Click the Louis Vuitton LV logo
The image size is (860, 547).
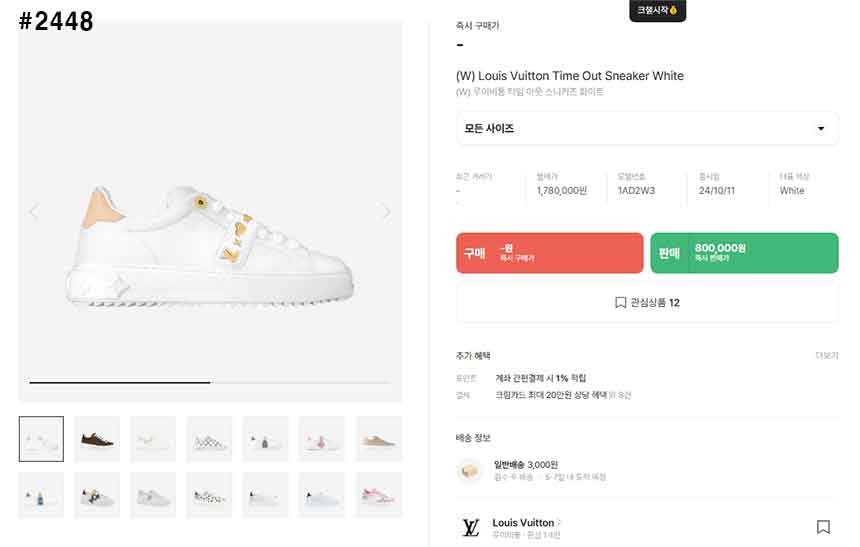(x=470, y=528)
